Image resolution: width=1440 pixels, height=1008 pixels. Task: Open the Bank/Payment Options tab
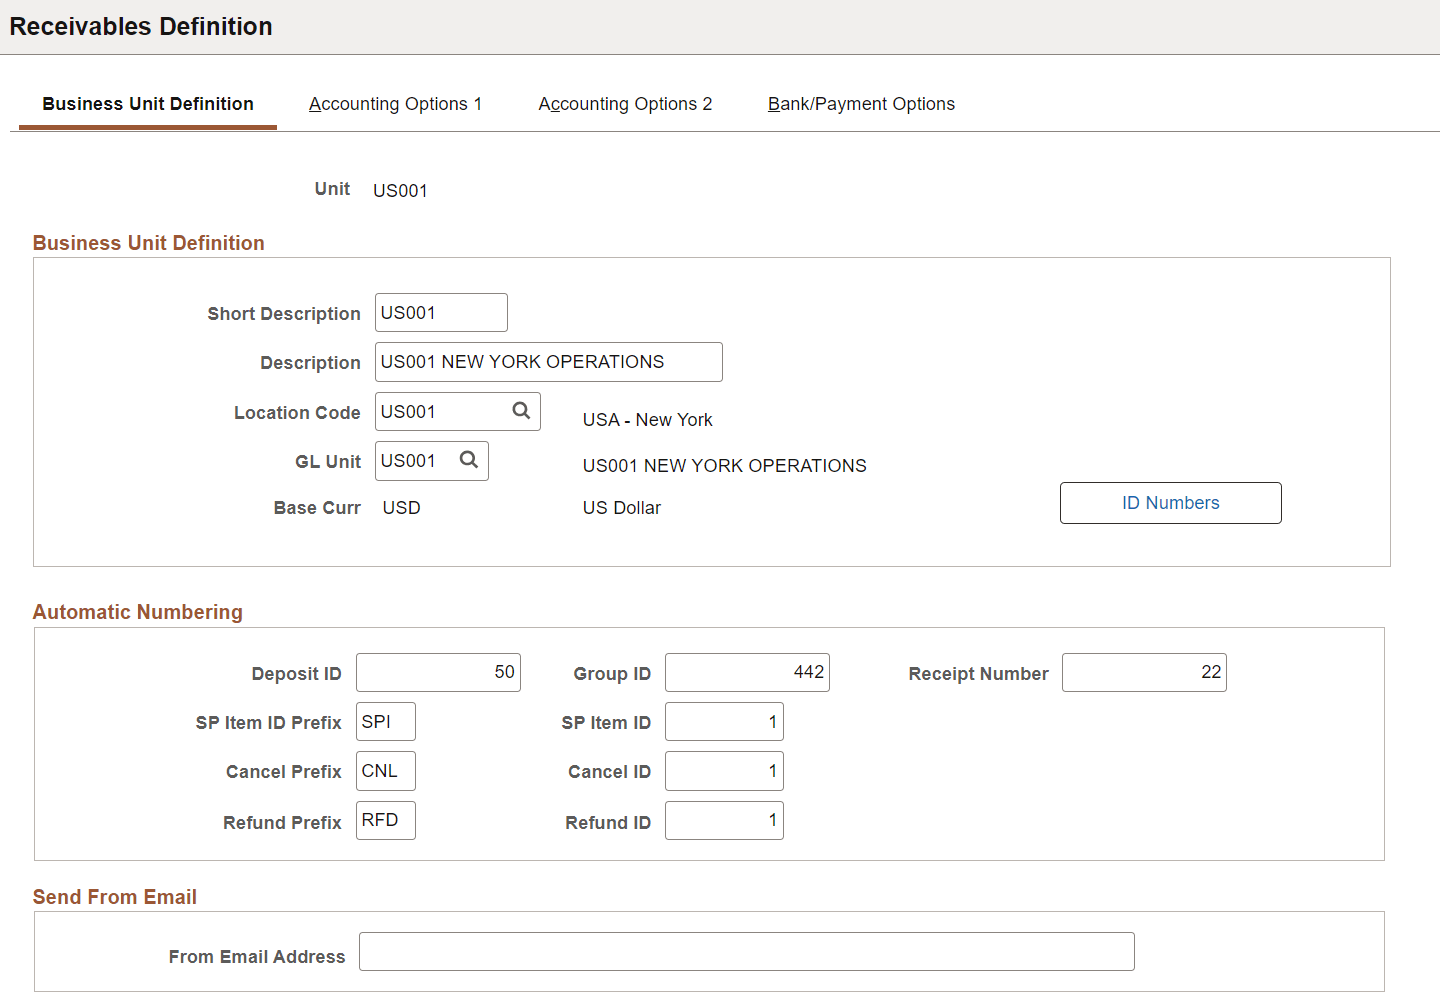click(861, 103)
